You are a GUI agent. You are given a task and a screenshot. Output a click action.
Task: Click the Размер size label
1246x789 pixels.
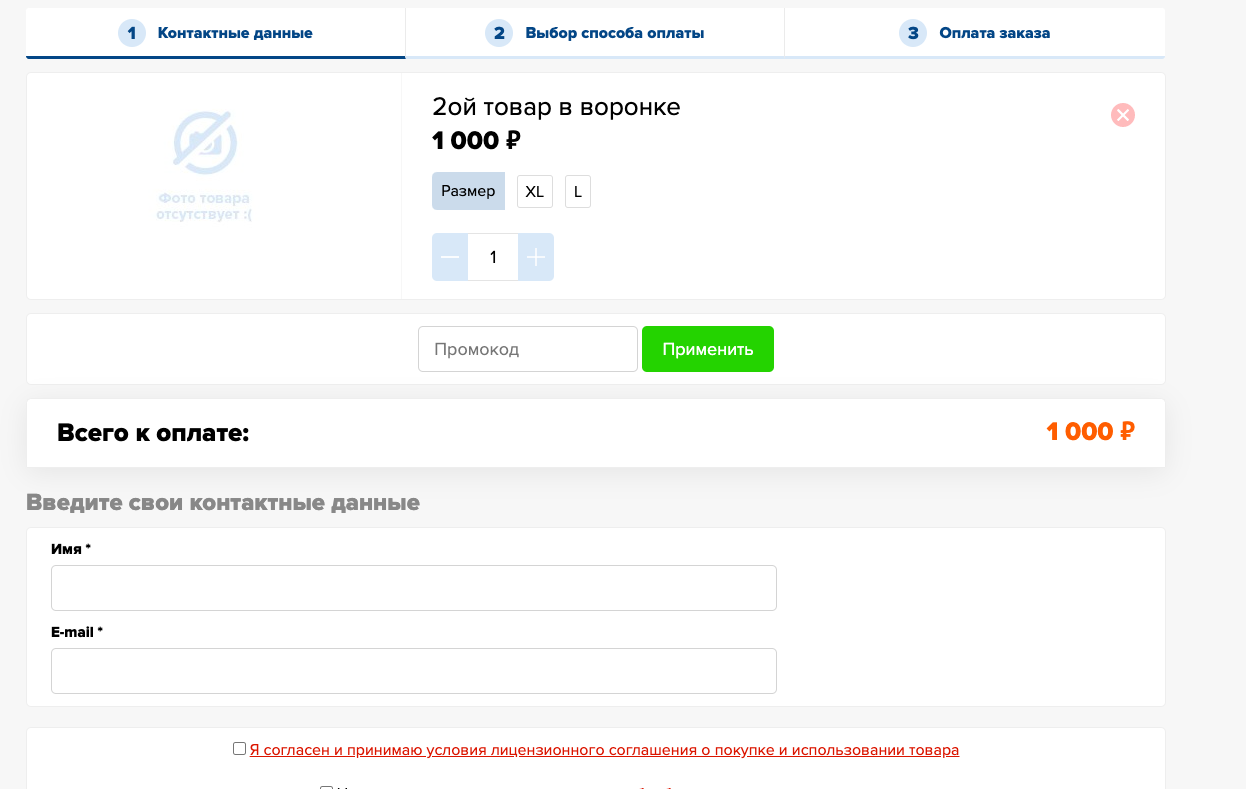[x=468, y=191]
